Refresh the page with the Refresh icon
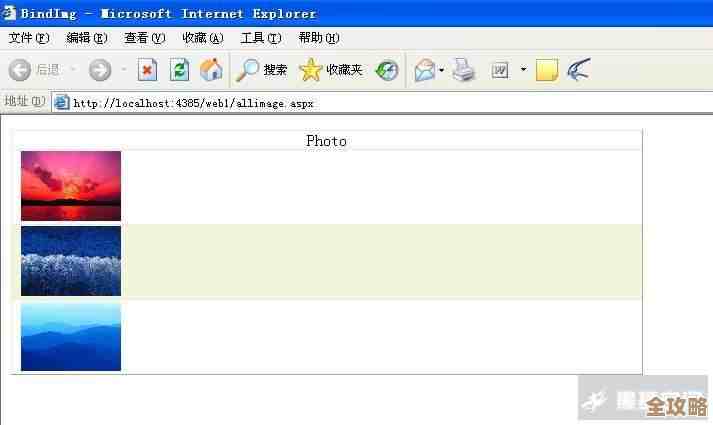This screenshot has height=425, width=713. (x=179, y=70)
